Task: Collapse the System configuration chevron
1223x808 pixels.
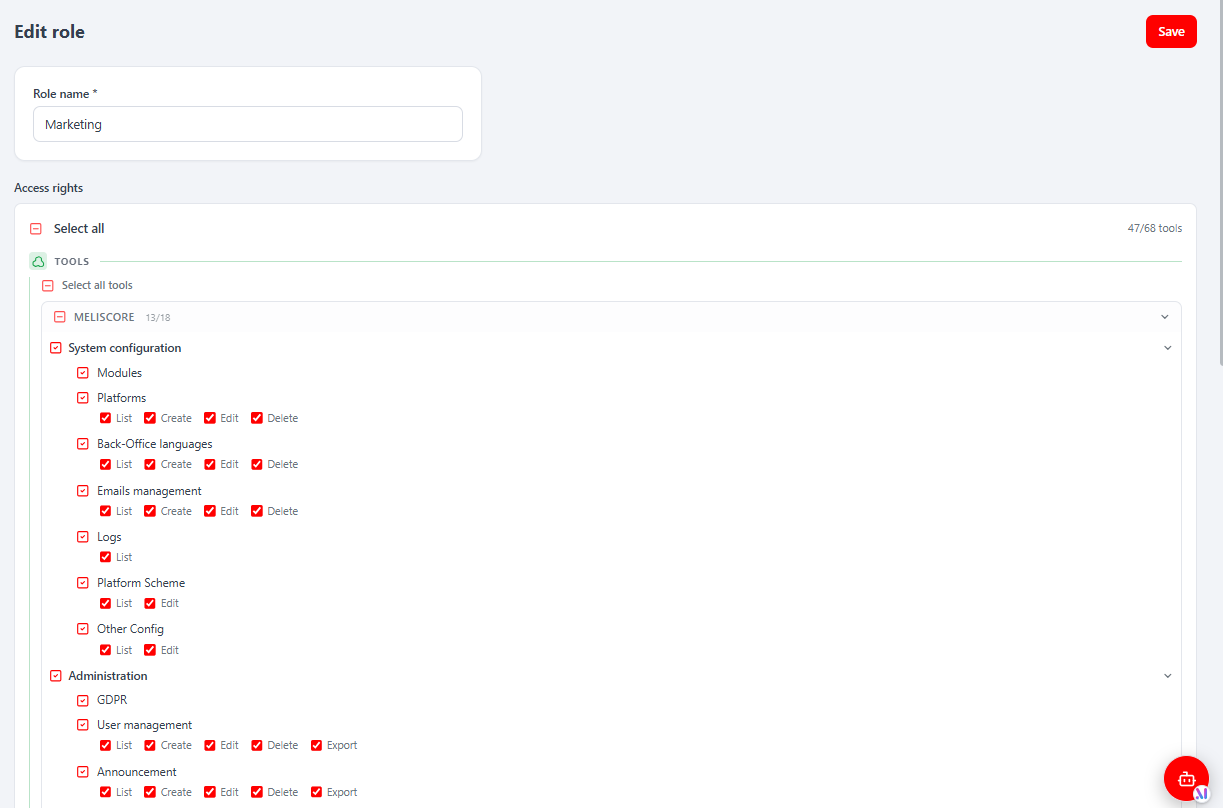Action: click(1167, 348)
